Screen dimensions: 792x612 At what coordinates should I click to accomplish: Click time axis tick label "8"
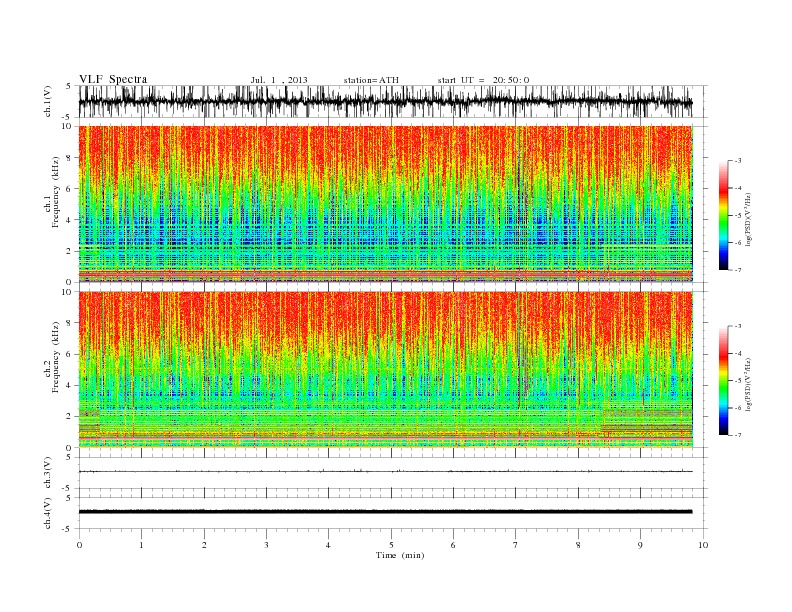tap(578, 545)
